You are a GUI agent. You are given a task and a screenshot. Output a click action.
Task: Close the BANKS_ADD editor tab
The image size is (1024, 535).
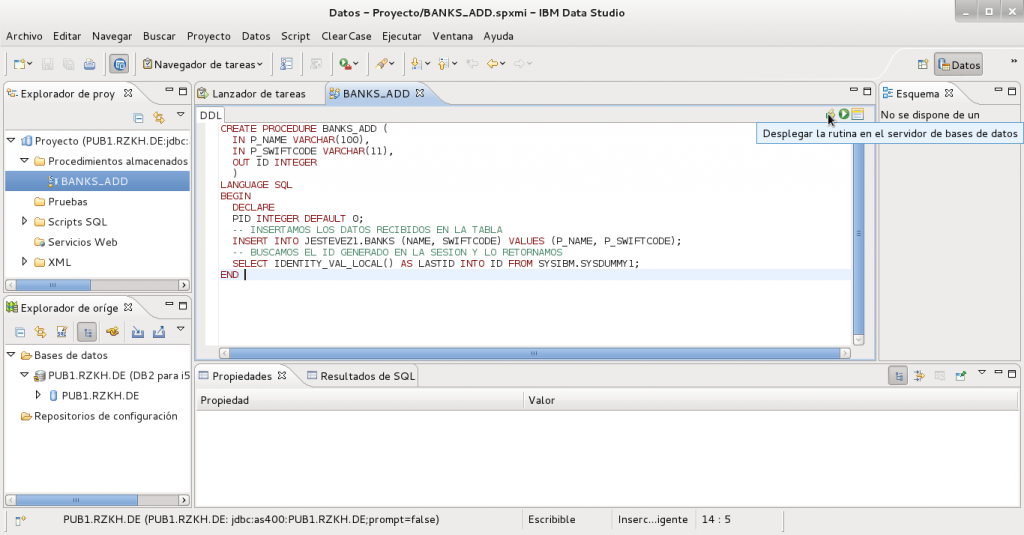[420, 93]
